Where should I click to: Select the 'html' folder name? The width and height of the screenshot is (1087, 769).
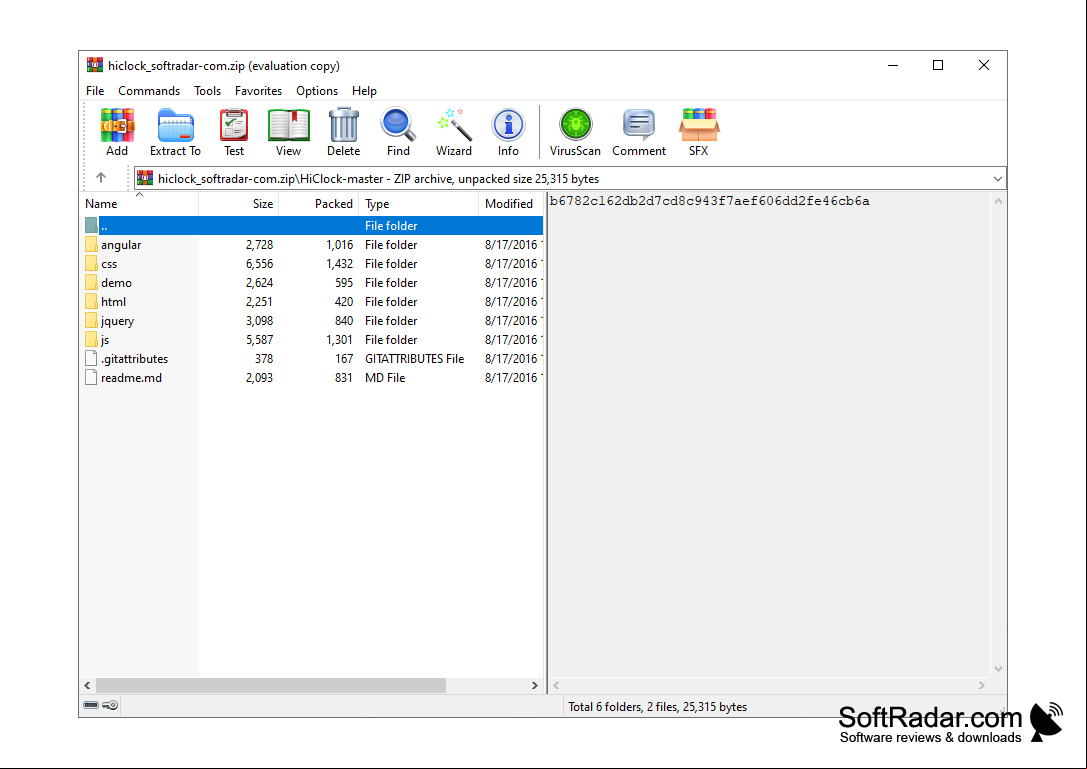pos(114,302)
